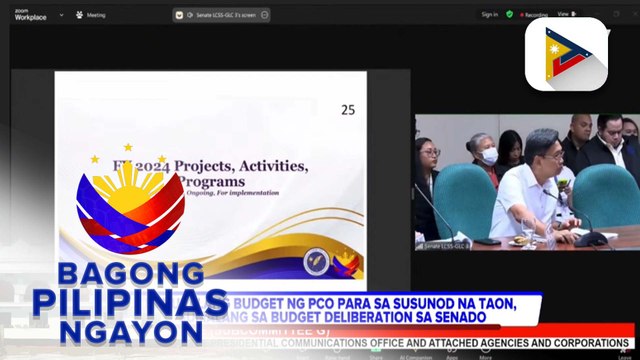The image size is (640, 360).
Task: Click the red Recording indicator
Action: pos(533,15)
